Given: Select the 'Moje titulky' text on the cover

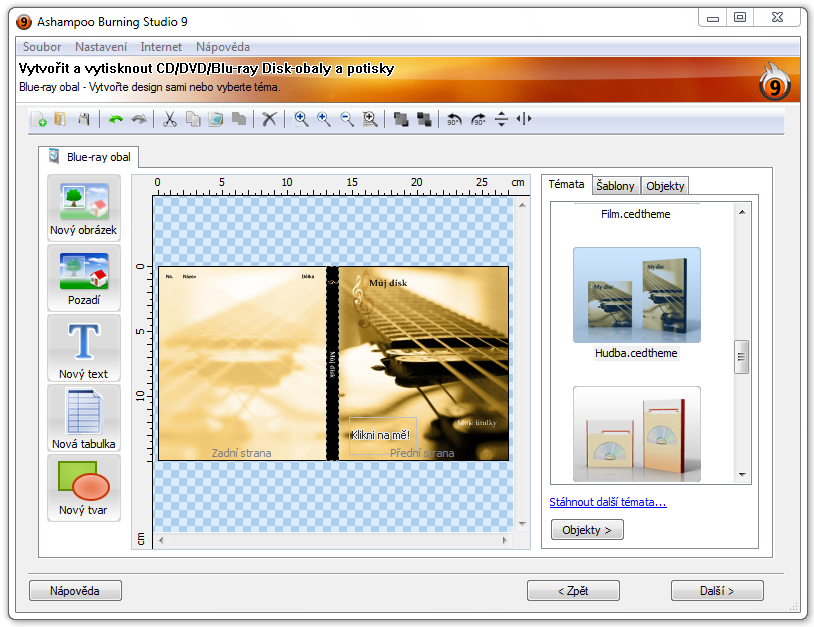Looking at the screenshot, I should (477, 423).
